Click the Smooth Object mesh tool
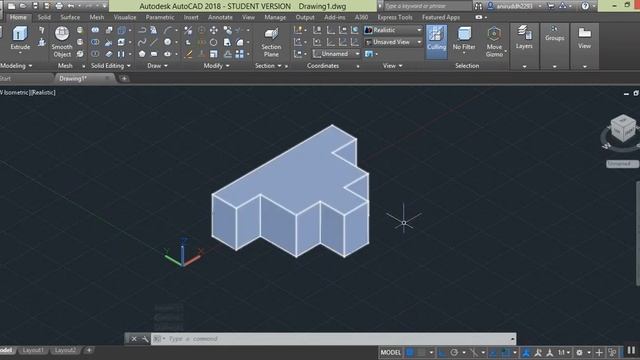This screenshot has width=640, height=360. 62,42
